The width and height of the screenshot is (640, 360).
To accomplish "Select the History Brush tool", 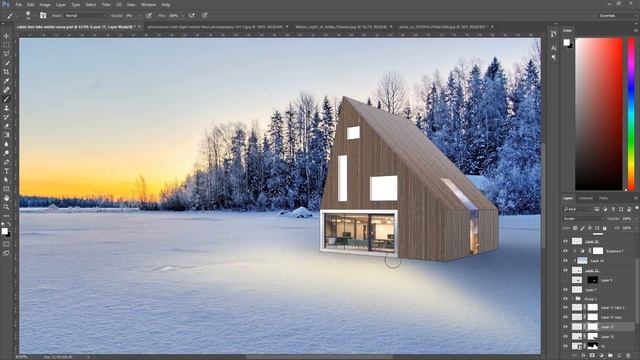I will [6, 117].
